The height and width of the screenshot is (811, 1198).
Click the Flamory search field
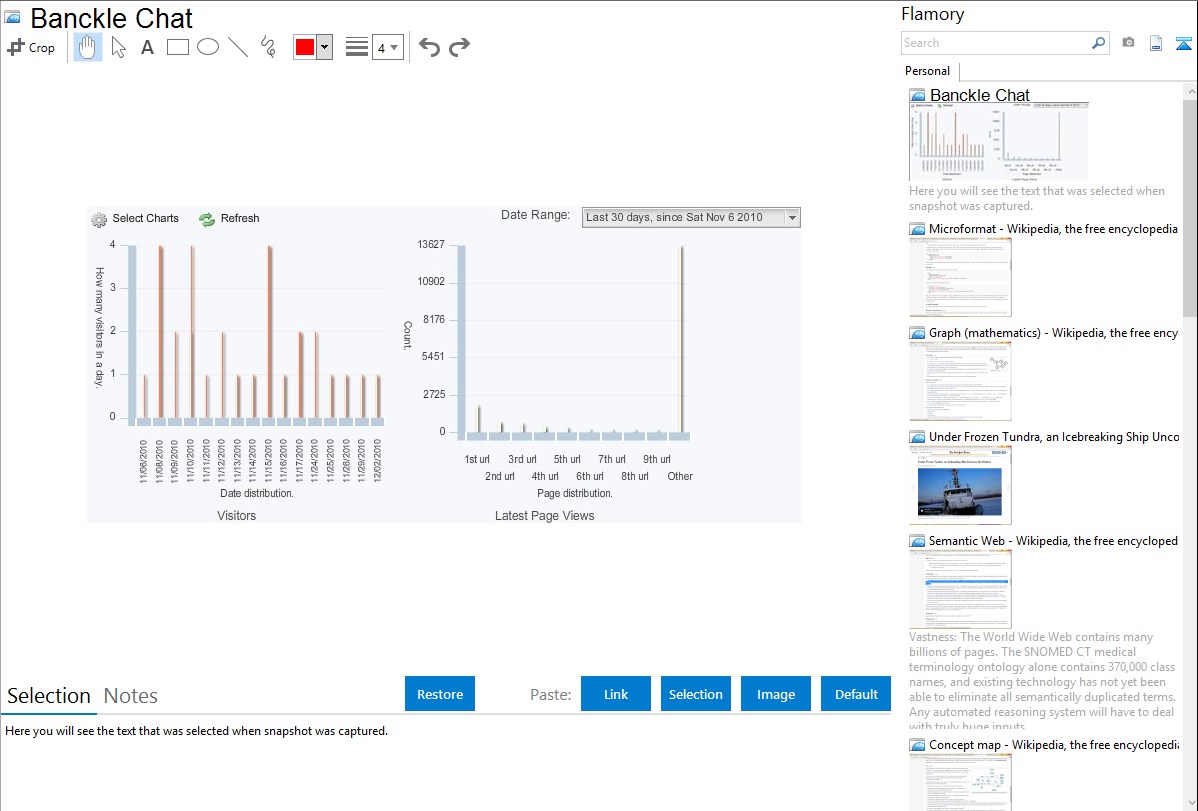[995, 43]
